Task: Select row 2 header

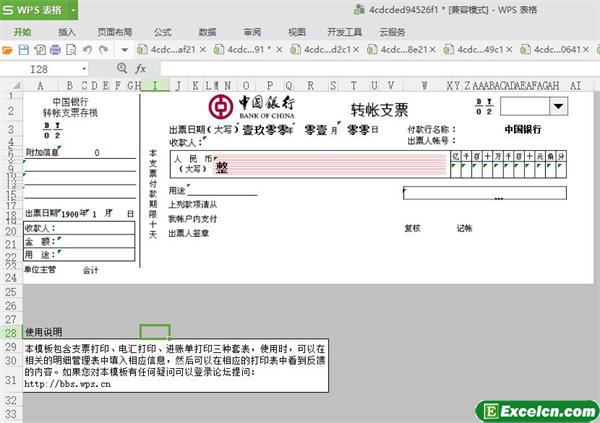Action: tap(11, 111)
